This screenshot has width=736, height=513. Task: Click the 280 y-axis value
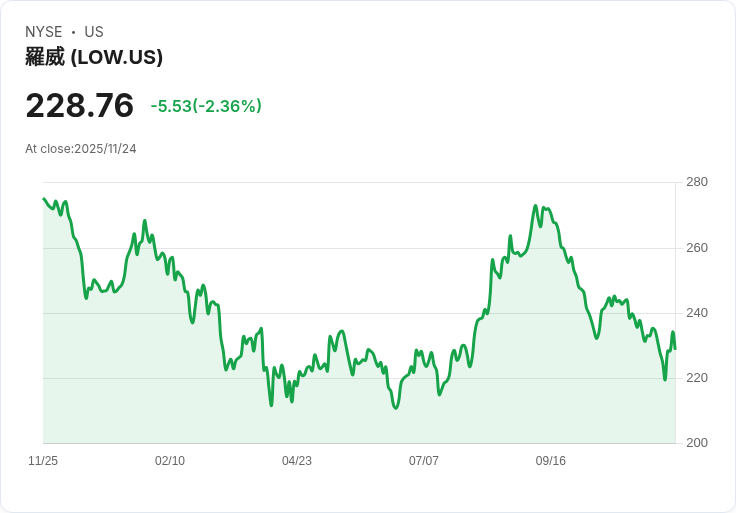697,182
